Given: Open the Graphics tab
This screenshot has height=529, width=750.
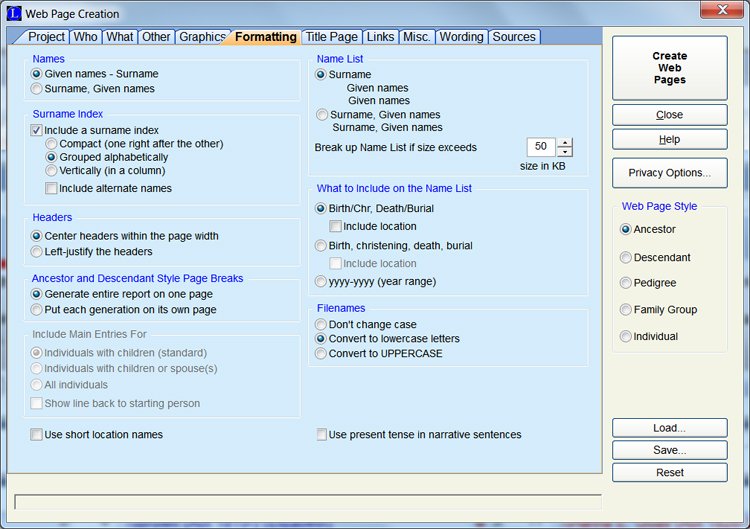Looking at the screenshot, I should (x=202, y=37).
